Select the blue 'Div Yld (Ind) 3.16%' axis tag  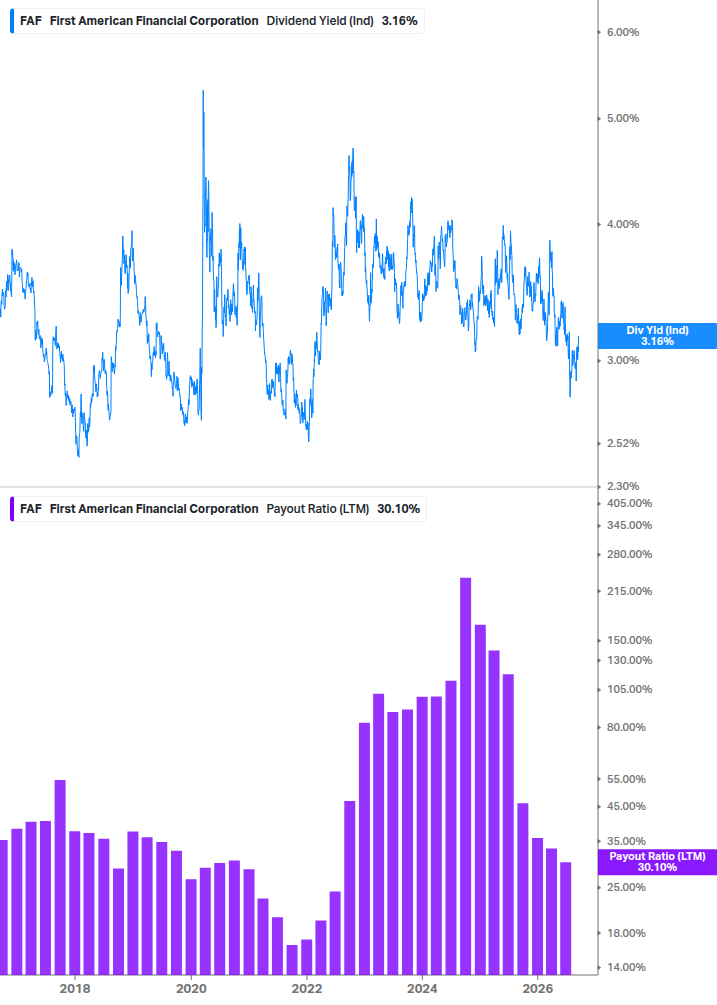tap(657, 336)
